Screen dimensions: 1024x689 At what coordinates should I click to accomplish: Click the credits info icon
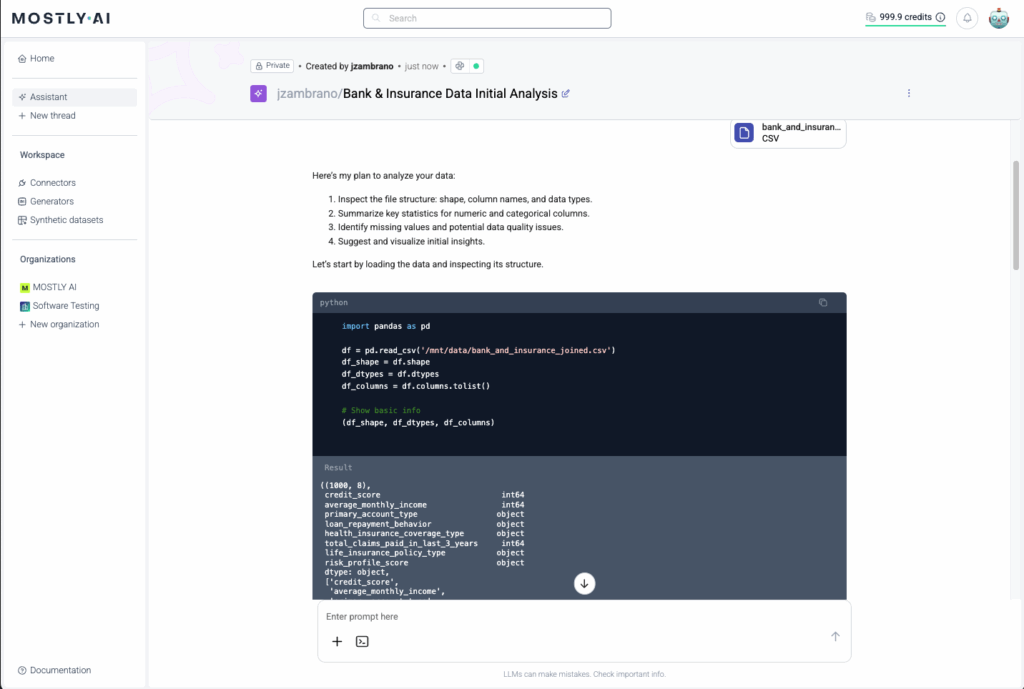pyautogui.click(x=940, y=18)
